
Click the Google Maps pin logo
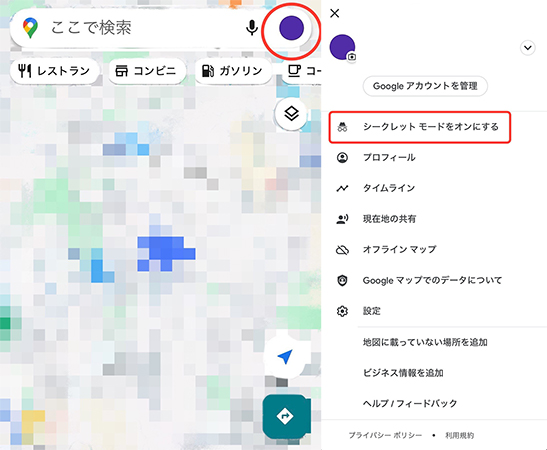(30, 28)
